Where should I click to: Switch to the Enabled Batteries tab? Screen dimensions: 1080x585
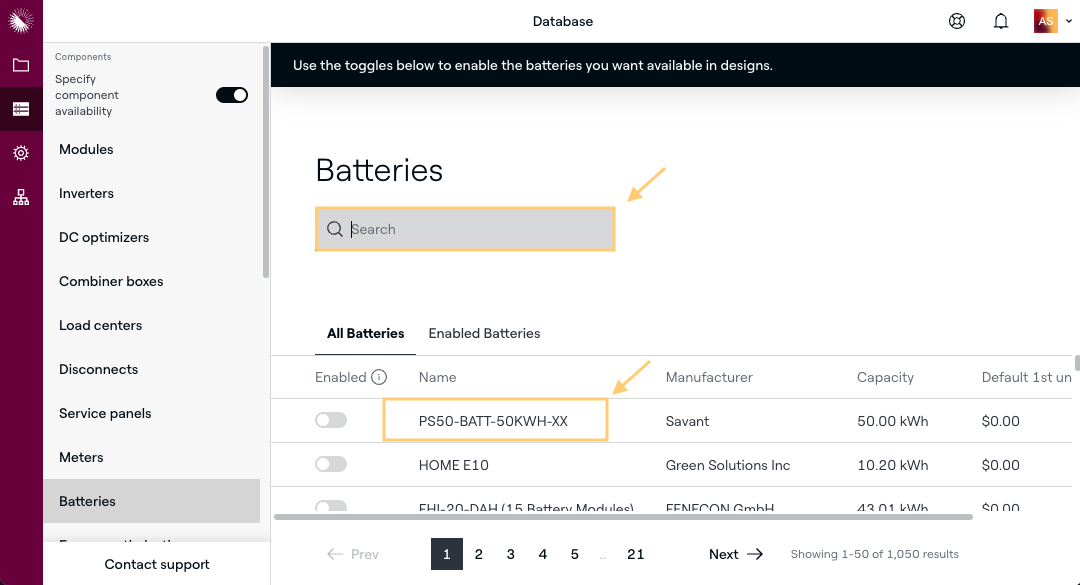[484, 333]
